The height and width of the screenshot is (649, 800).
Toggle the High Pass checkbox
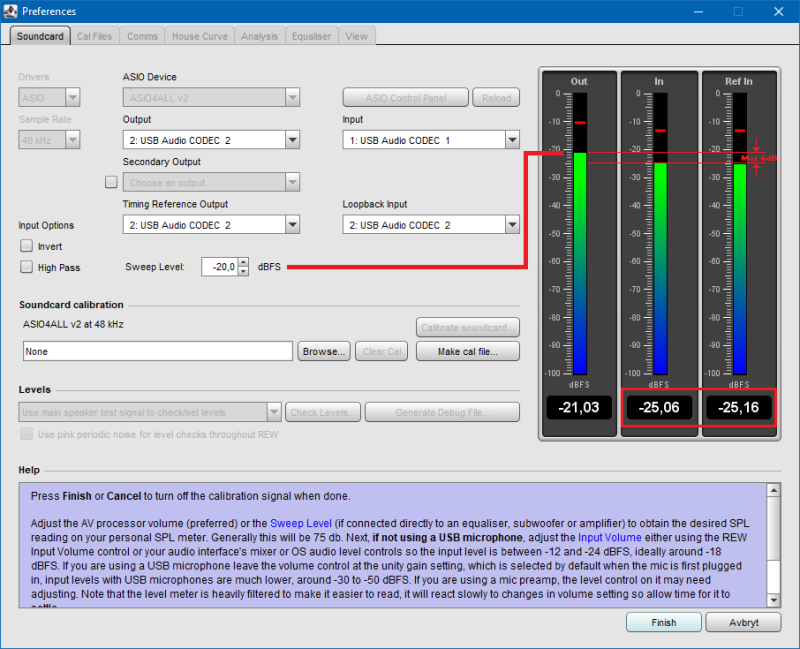[x=27, y=267]
